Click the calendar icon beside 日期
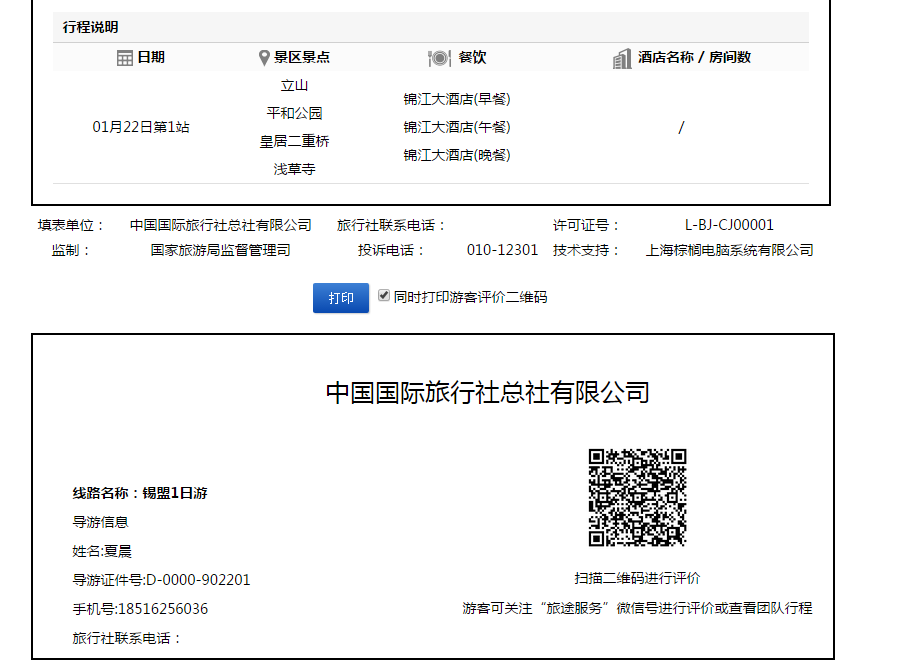 point(125,58)
